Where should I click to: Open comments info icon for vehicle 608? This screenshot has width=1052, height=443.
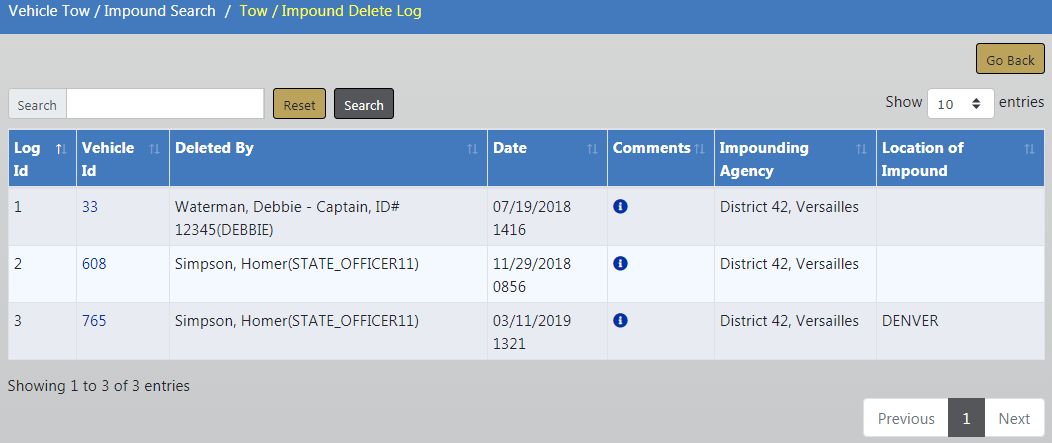pos(620,264)
